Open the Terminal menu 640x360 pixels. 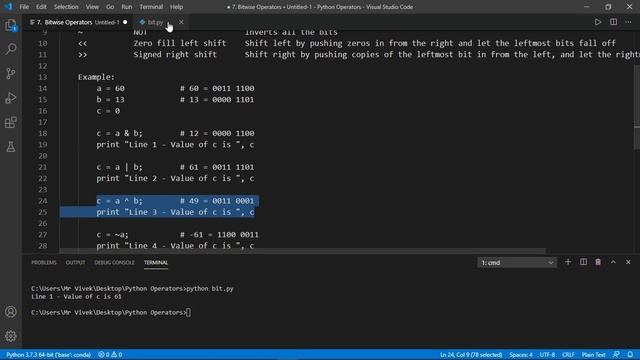point(151,7)
